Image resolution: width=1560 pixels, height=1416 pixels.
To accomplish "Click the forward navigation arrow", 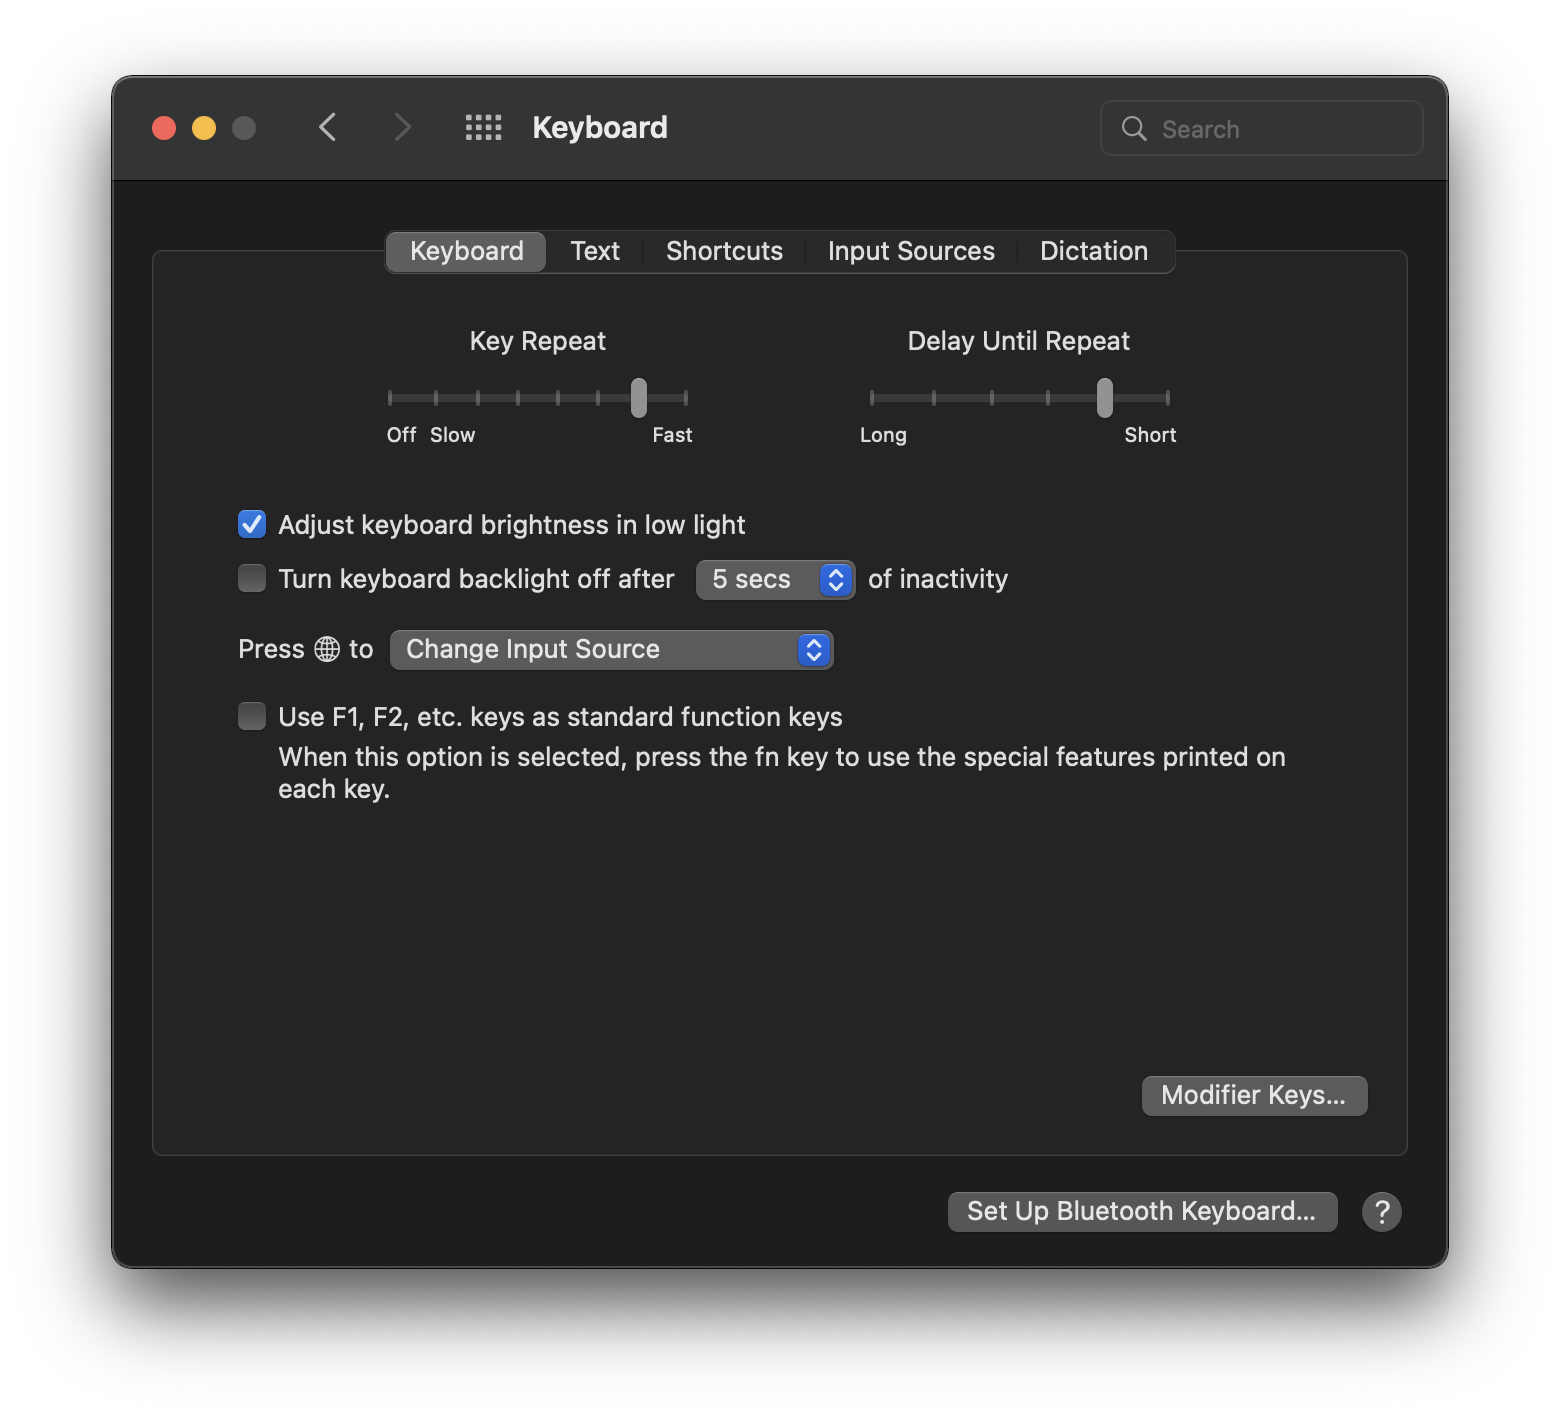I will coord(402,128).
